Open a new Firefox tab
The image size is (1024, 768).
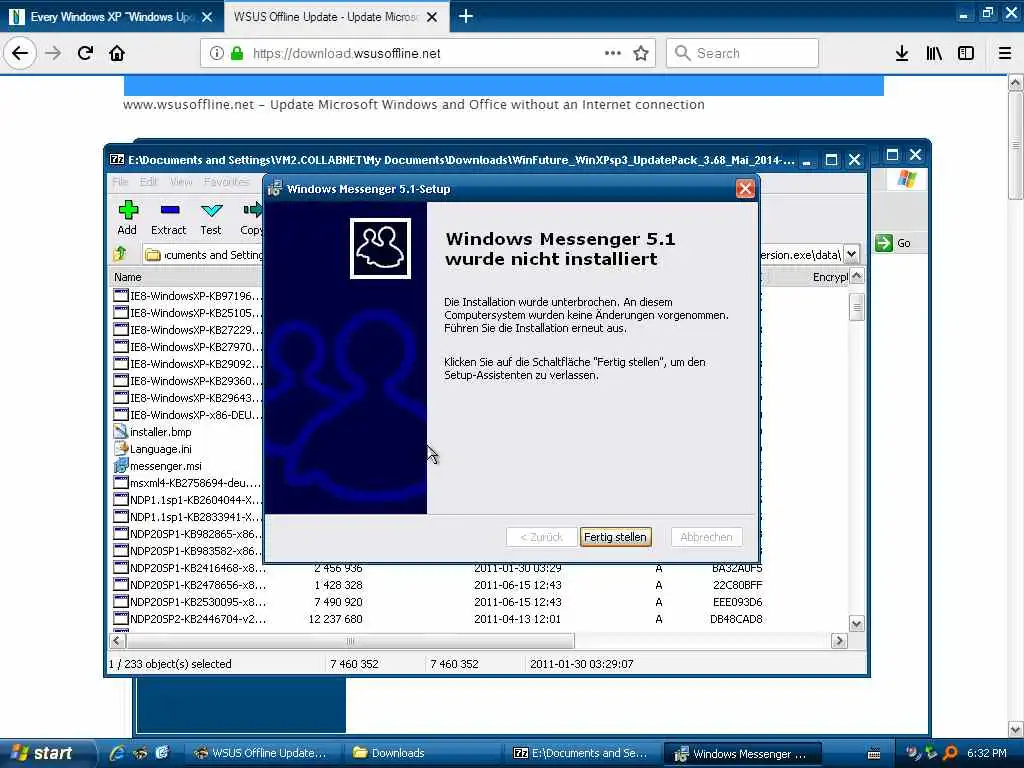point(466,16)
